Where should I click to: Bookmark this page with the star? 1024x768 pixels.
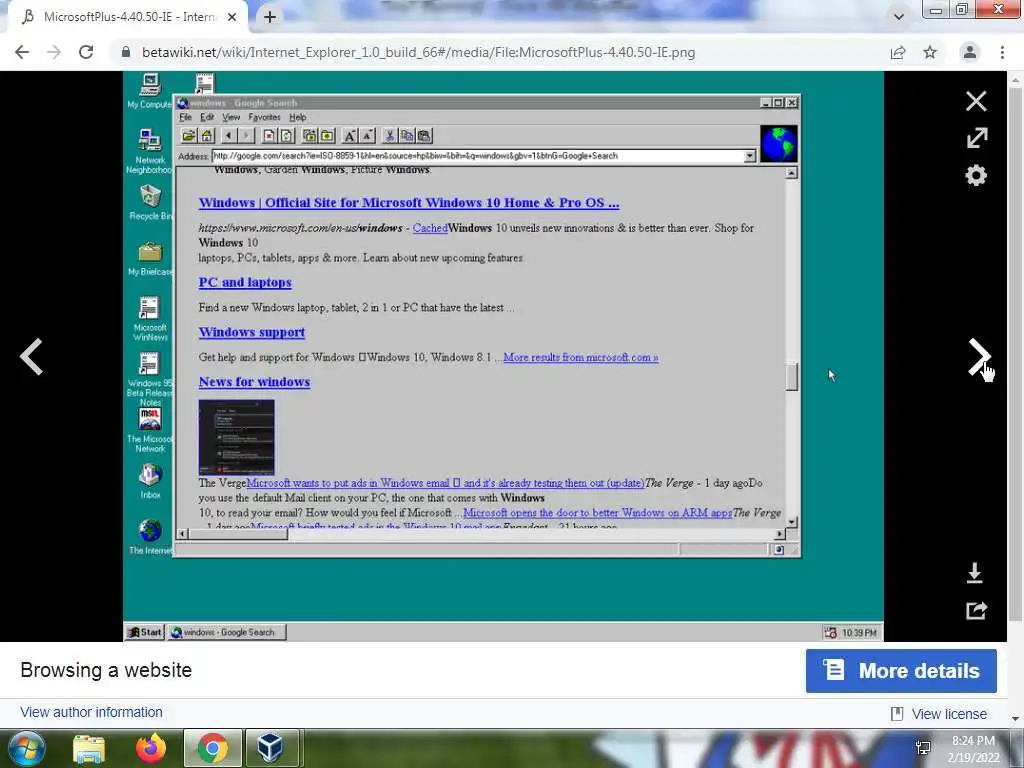[930, 52]
